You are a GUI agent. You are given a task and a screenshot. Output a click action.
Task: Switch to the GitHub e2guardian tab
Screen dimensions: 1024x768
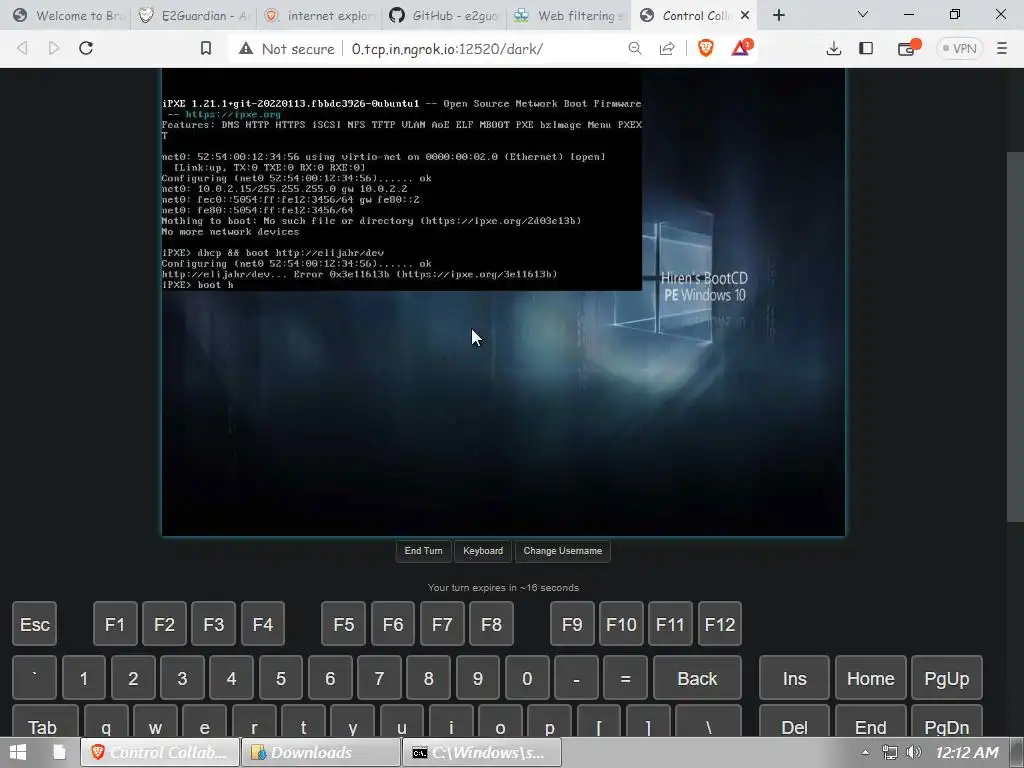click(x=446, y=15)
